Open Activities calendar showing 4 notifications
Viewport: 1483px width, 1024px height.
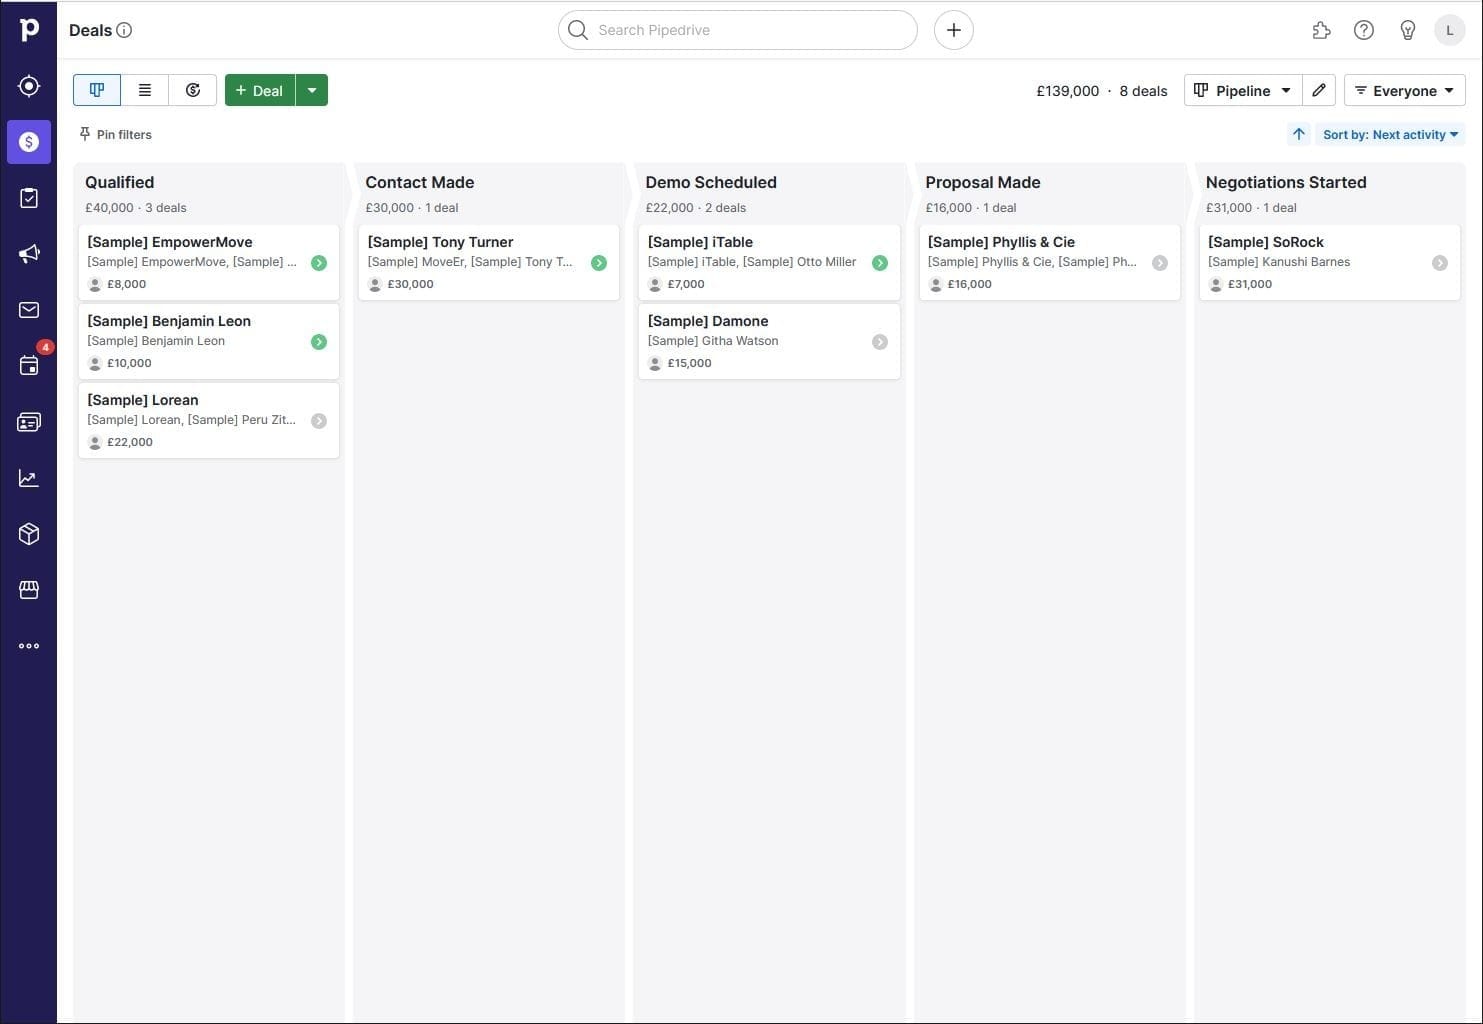28,365
